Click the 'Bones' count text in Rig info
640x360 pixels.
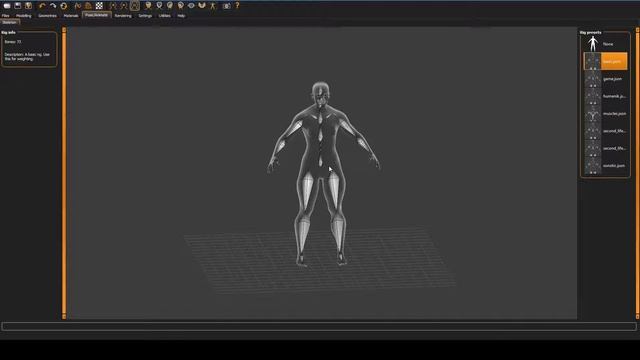[x=13, y=42]
